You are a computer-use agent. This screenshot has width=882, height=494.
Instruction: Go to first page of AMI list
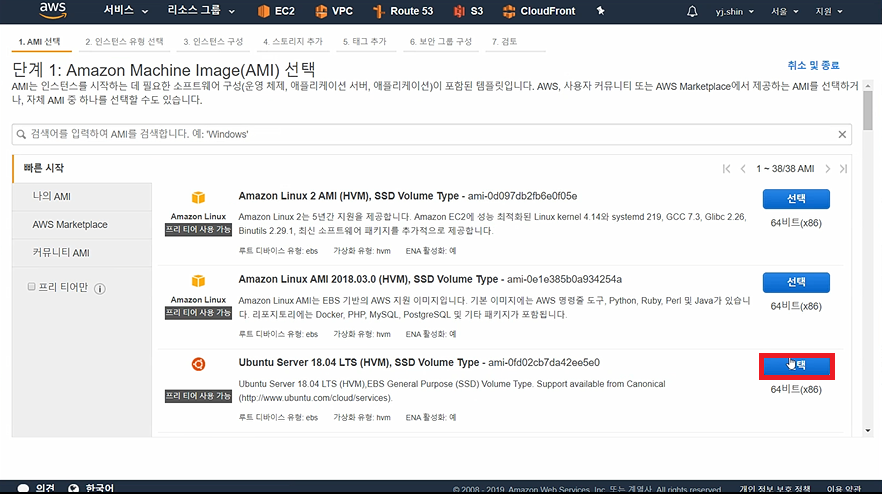[726, 169]
